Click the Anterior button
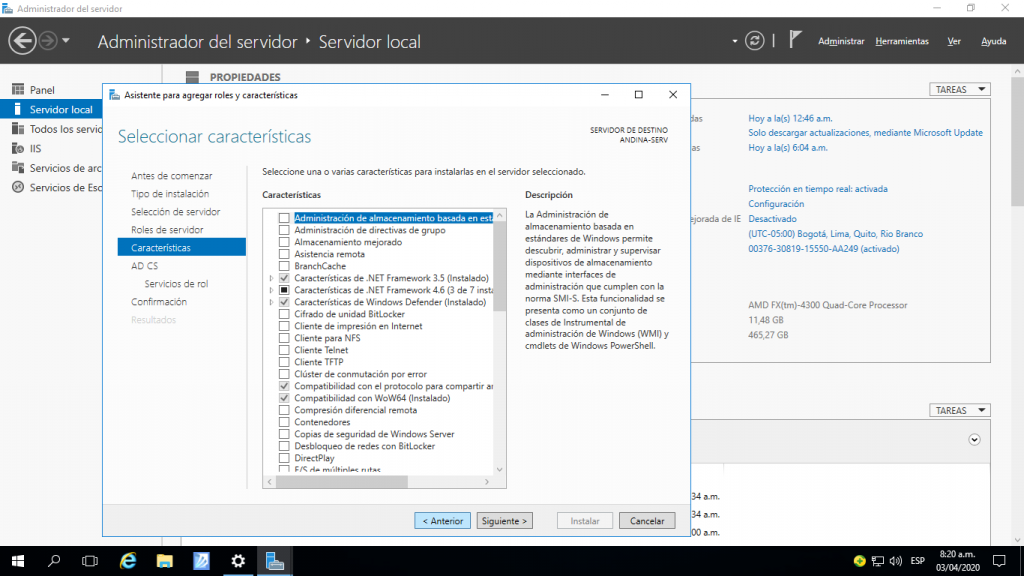This screenshot has height=576, width=1024. pyautogui.click(x=442, y=521)
